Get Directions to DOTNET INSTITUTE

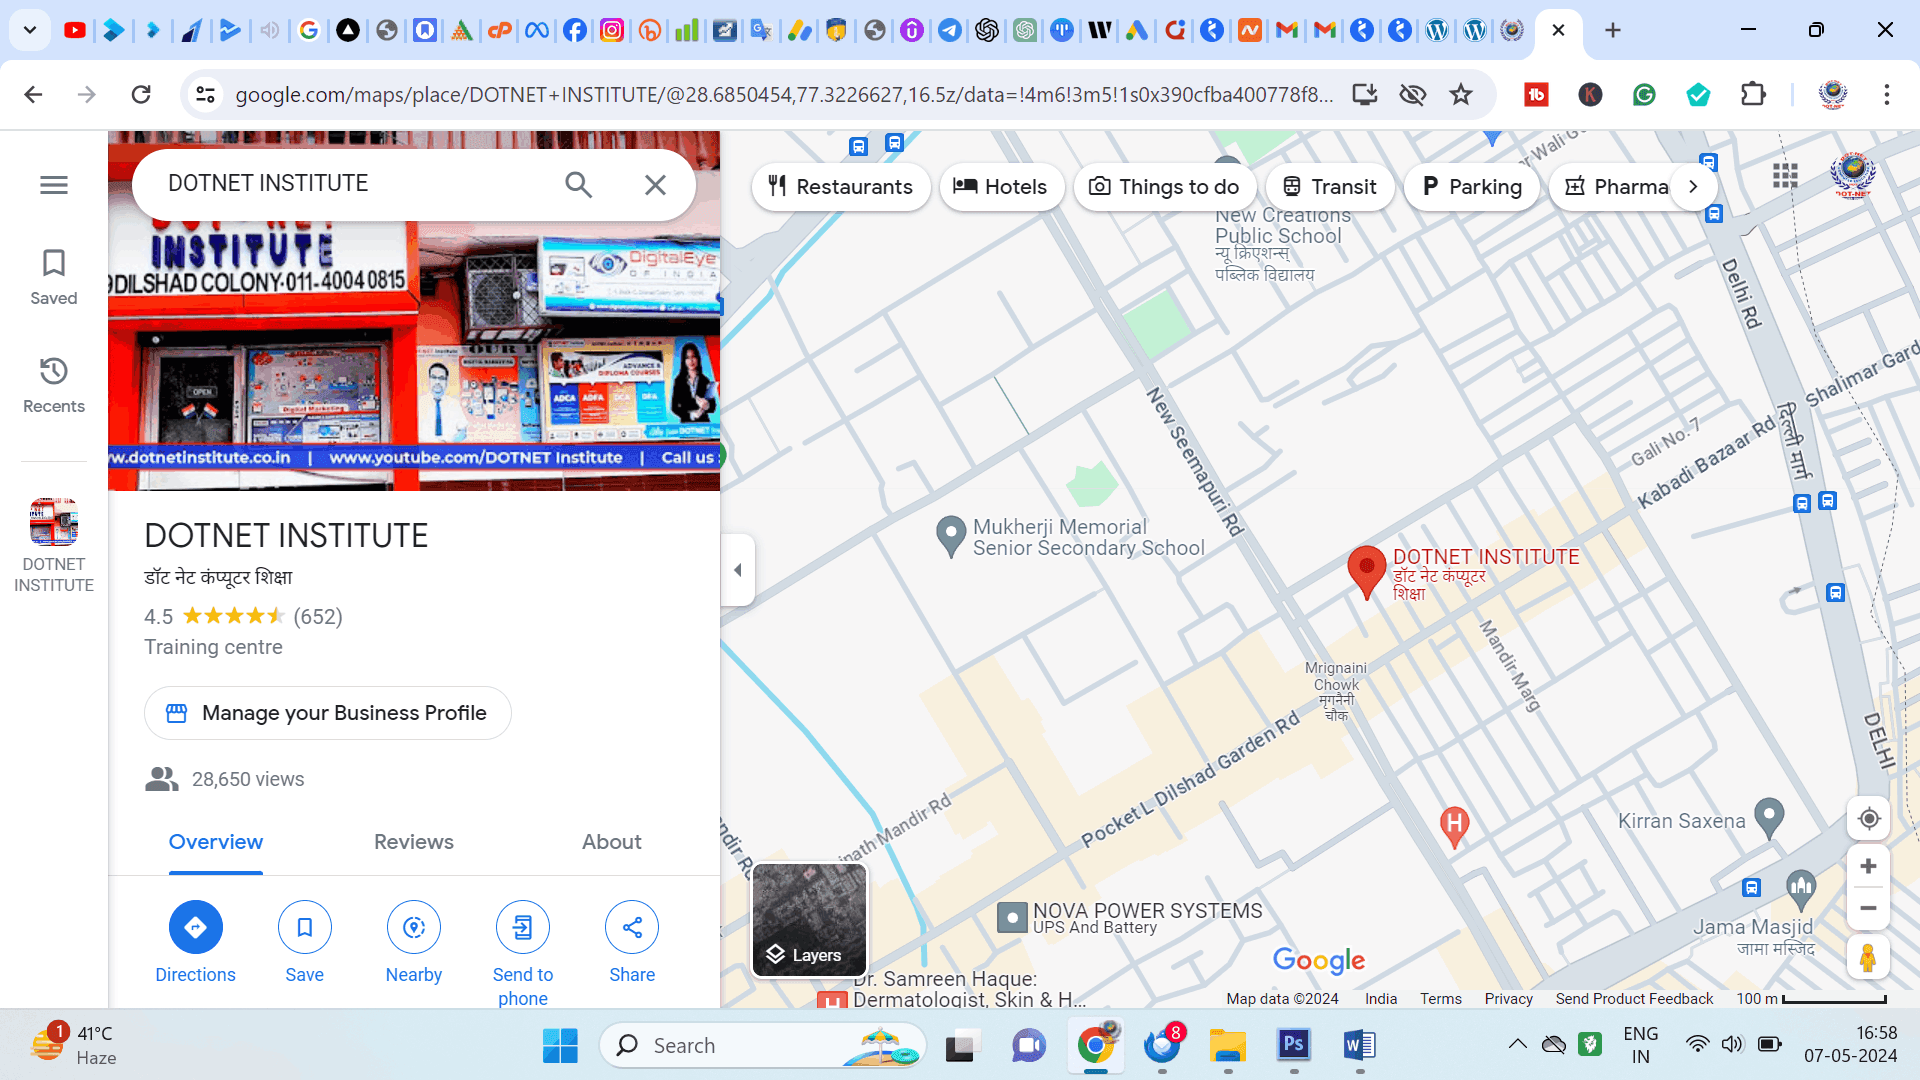click(x=195, y=928)
